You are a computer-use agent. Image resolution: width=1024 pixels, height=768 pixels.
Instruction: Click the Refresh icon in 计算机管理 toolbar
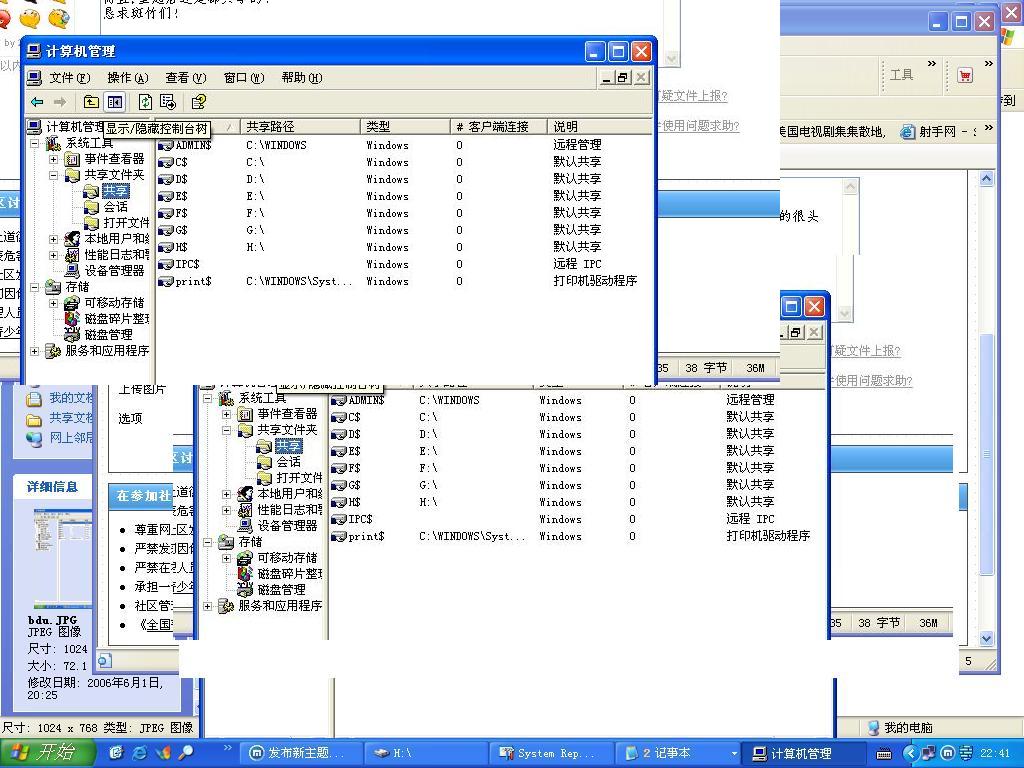point(145,102)
